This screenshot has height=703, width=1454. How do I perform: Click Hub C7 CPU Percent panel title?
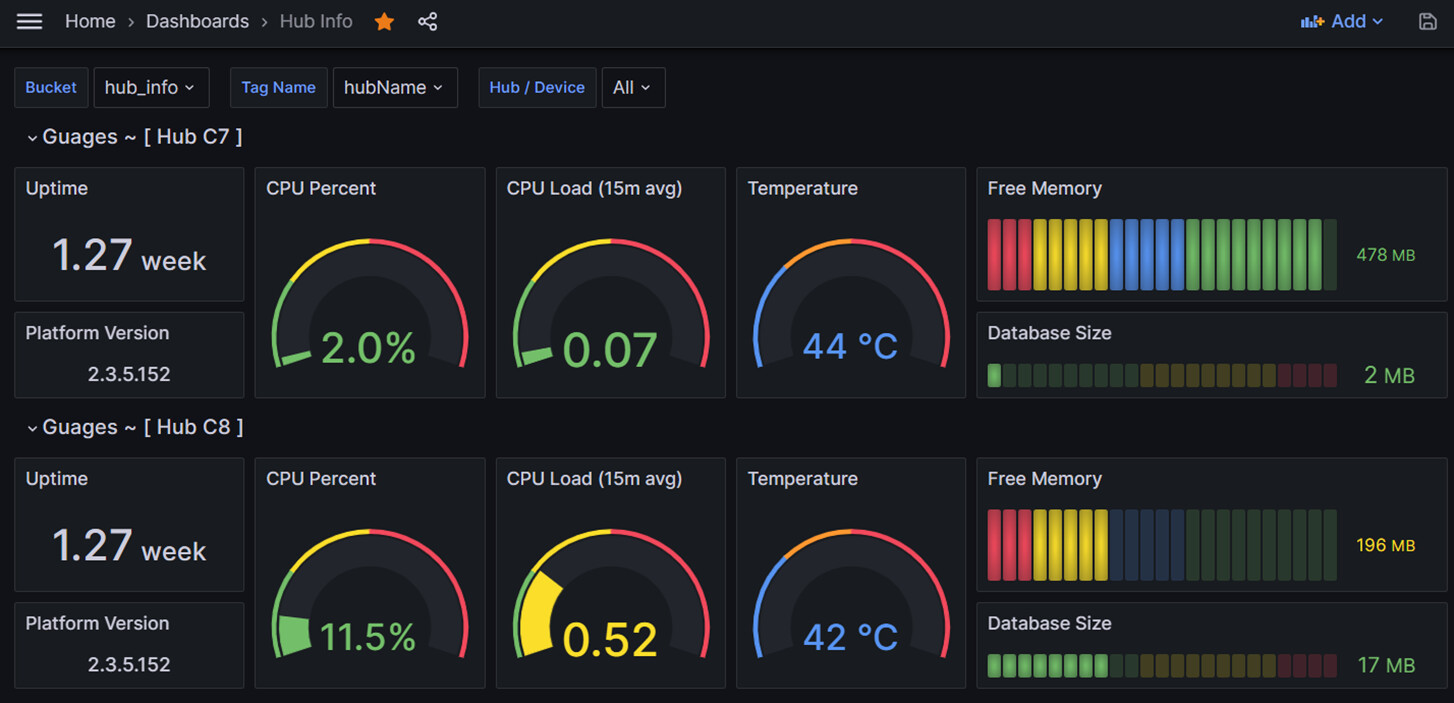click(321, 188)
